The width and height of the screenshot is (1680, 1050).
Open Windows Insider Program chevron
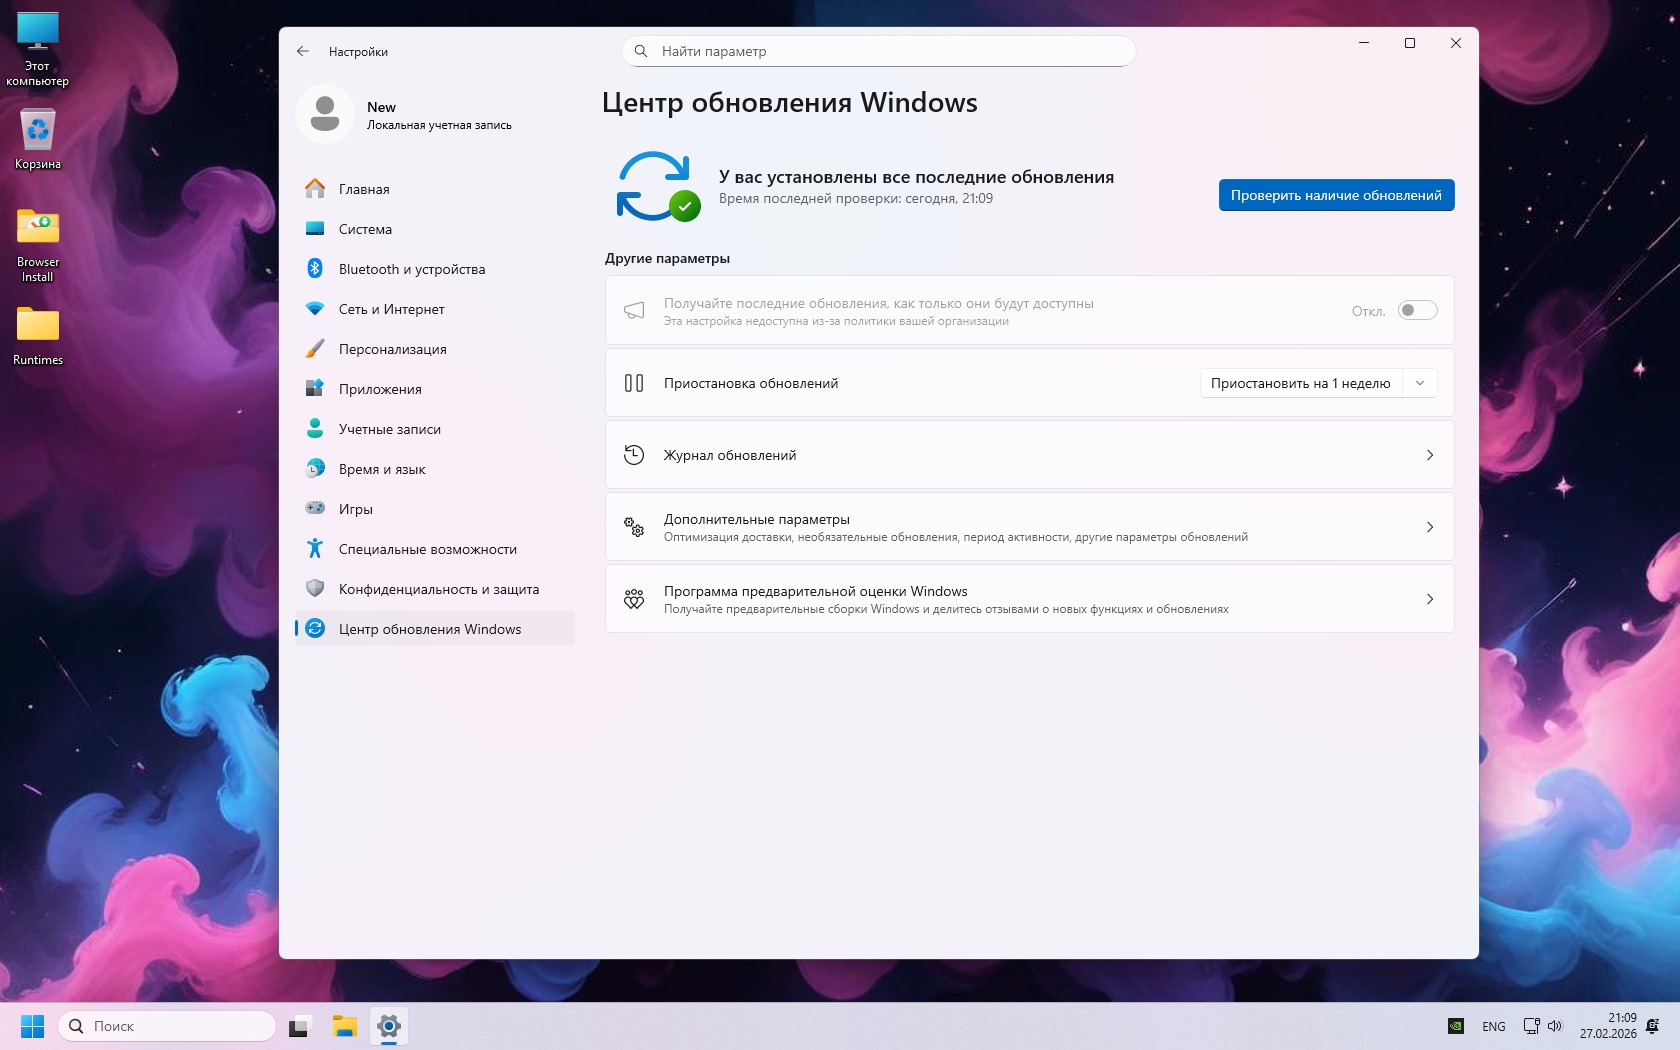pyautogui.click(x=1429, y=599)
